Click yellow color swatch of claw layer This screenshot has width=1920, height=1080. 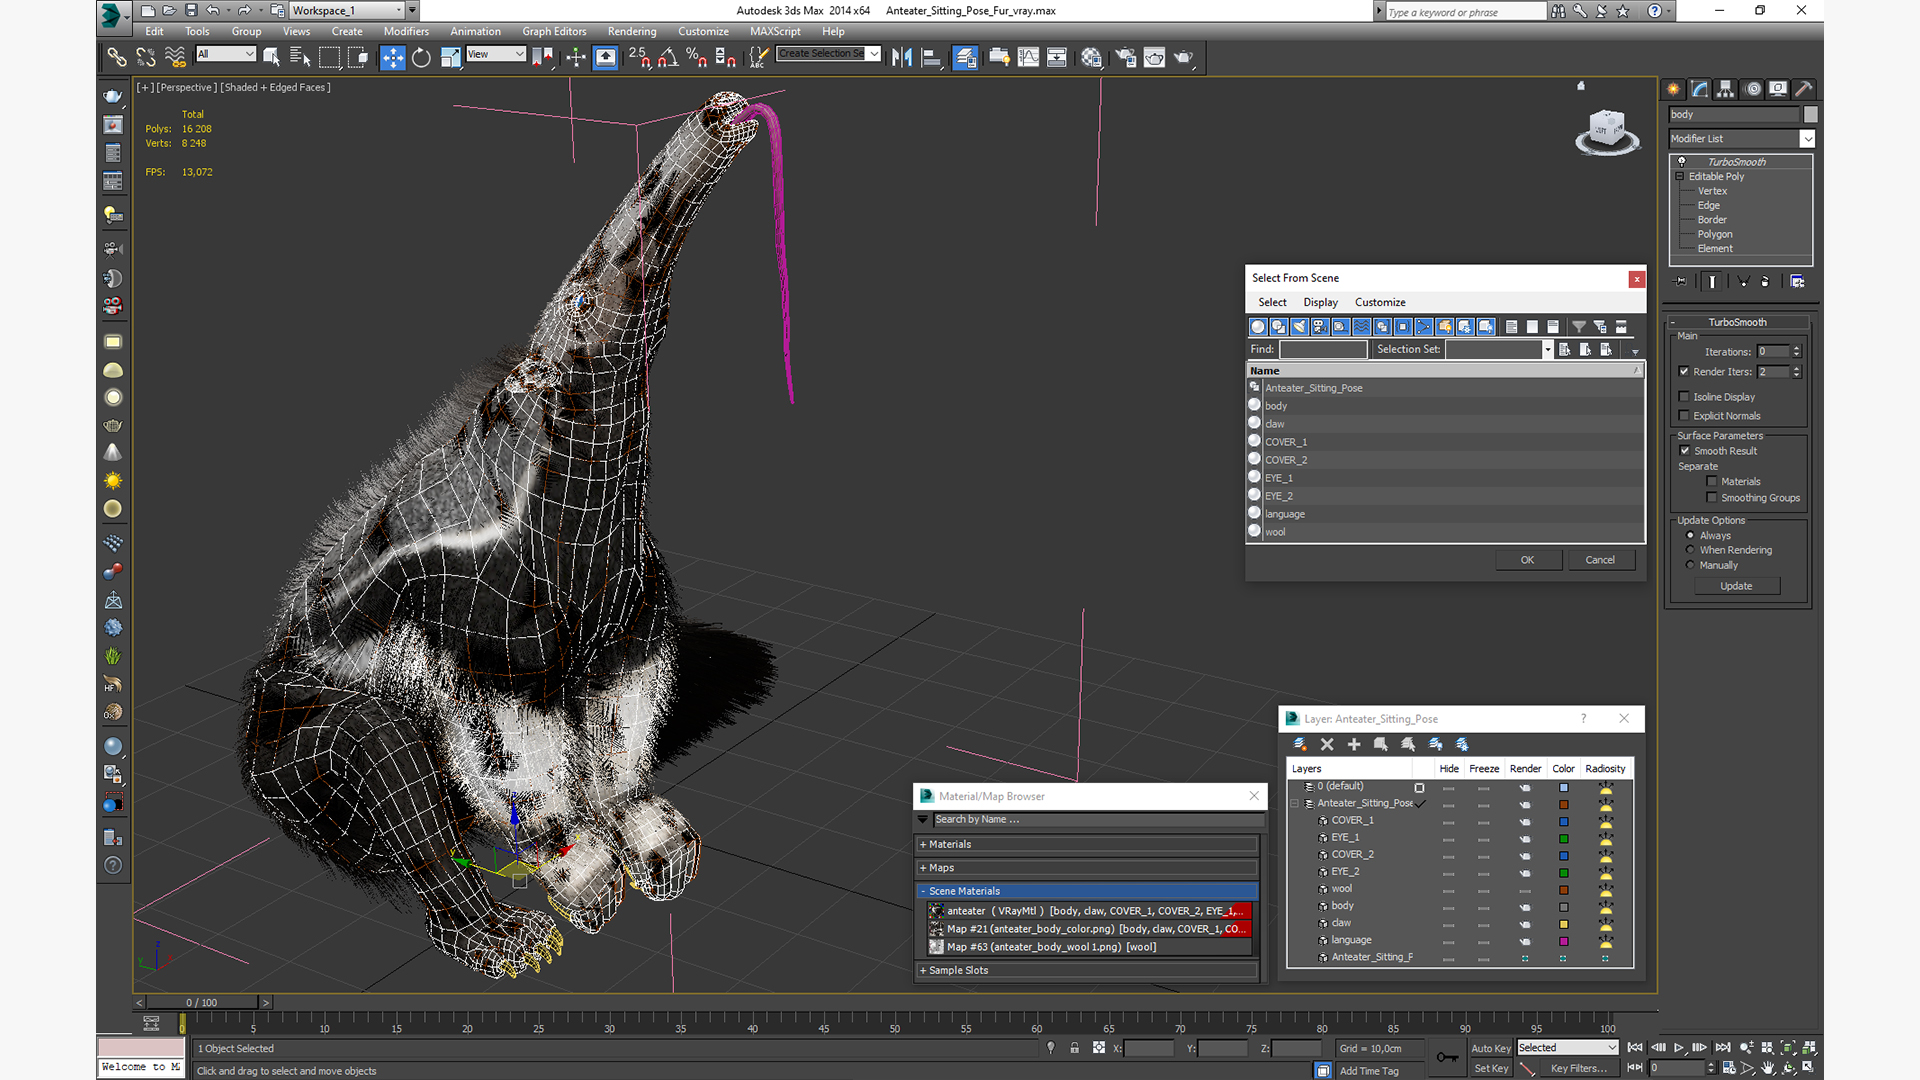[x=1563, y=924]
